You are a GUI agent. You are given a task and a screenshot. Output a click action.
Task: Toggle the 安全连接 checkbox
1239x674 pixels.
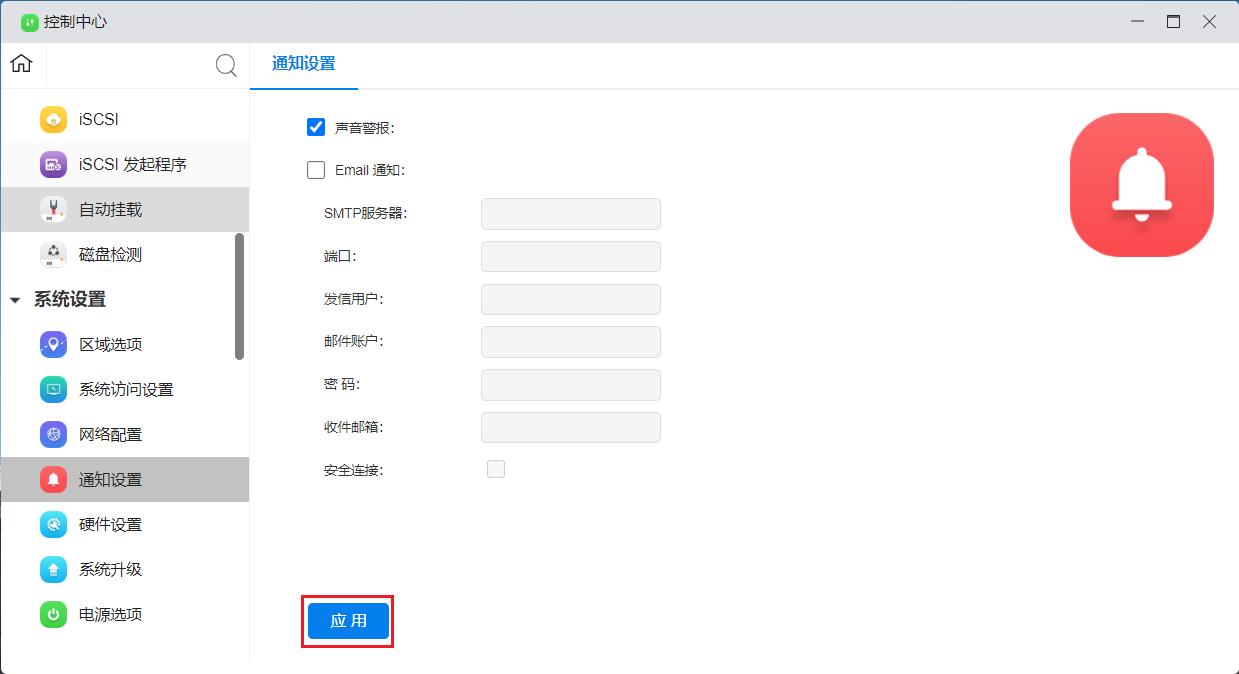pos(496,469)
